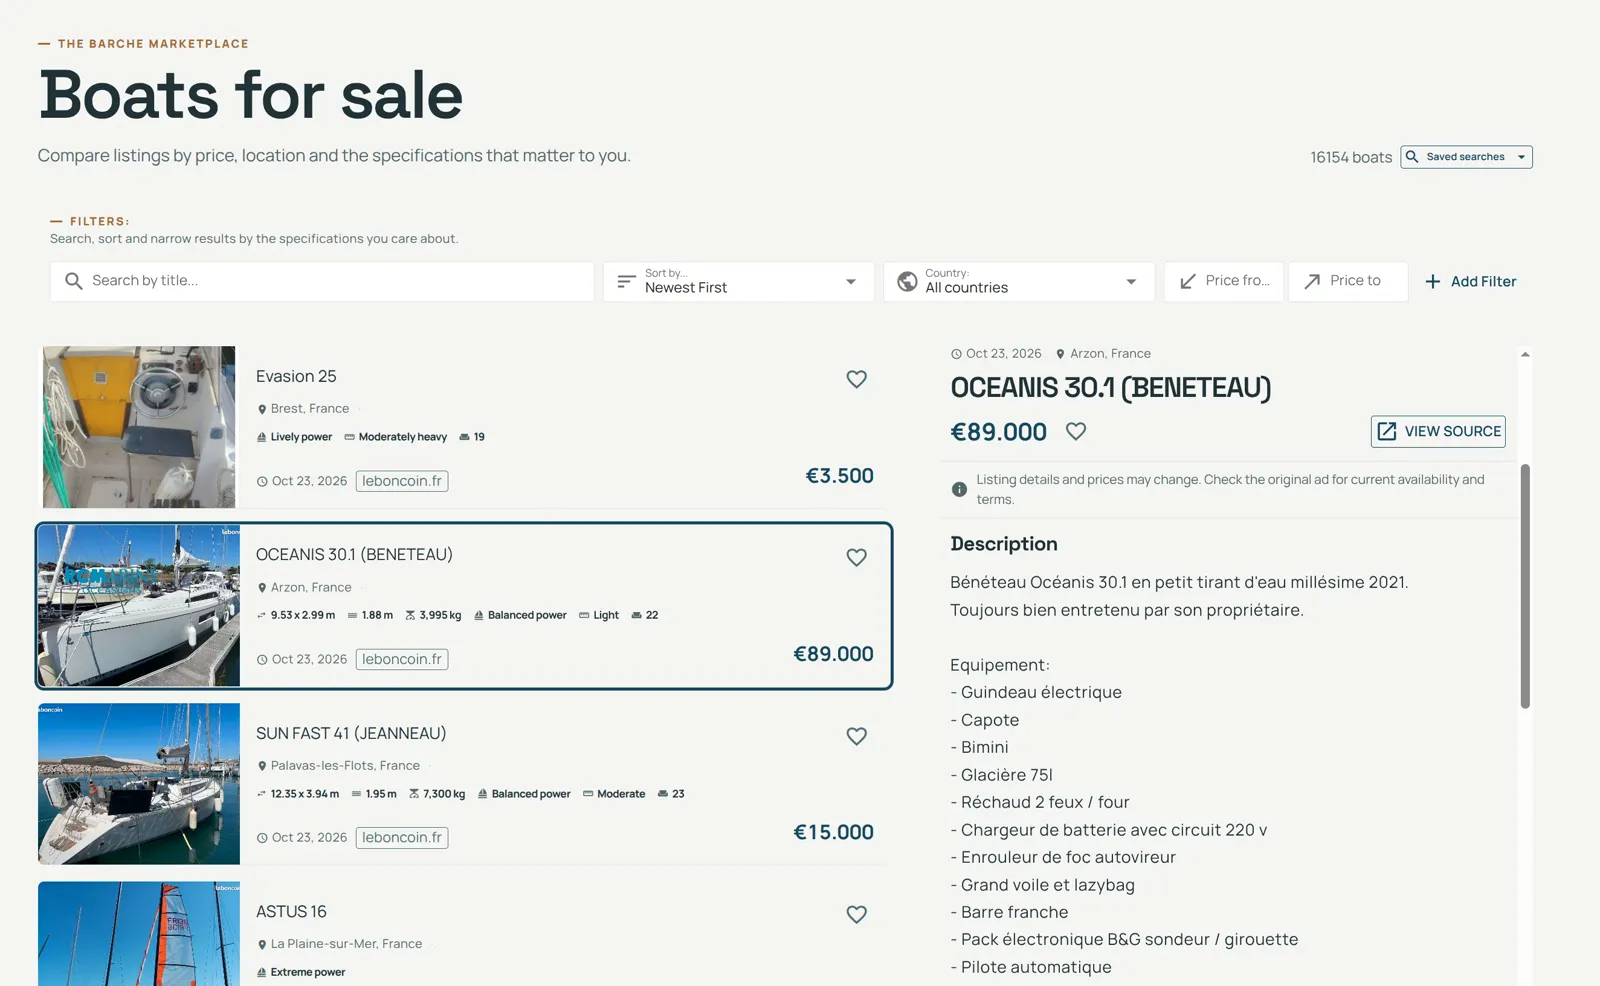Favorite the Evasion 25 listing heart
Screen dimensions: 1600x986
856,379
